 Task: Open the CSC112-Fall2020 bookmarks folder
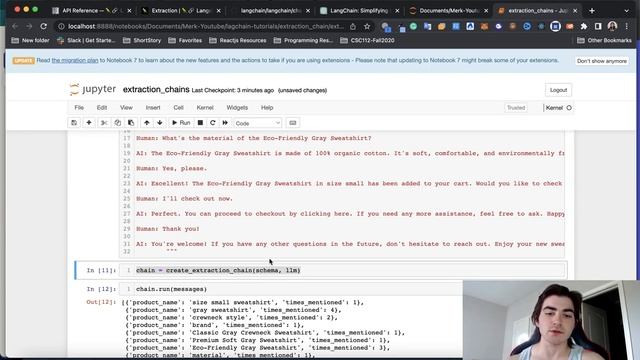pos(367,40)
